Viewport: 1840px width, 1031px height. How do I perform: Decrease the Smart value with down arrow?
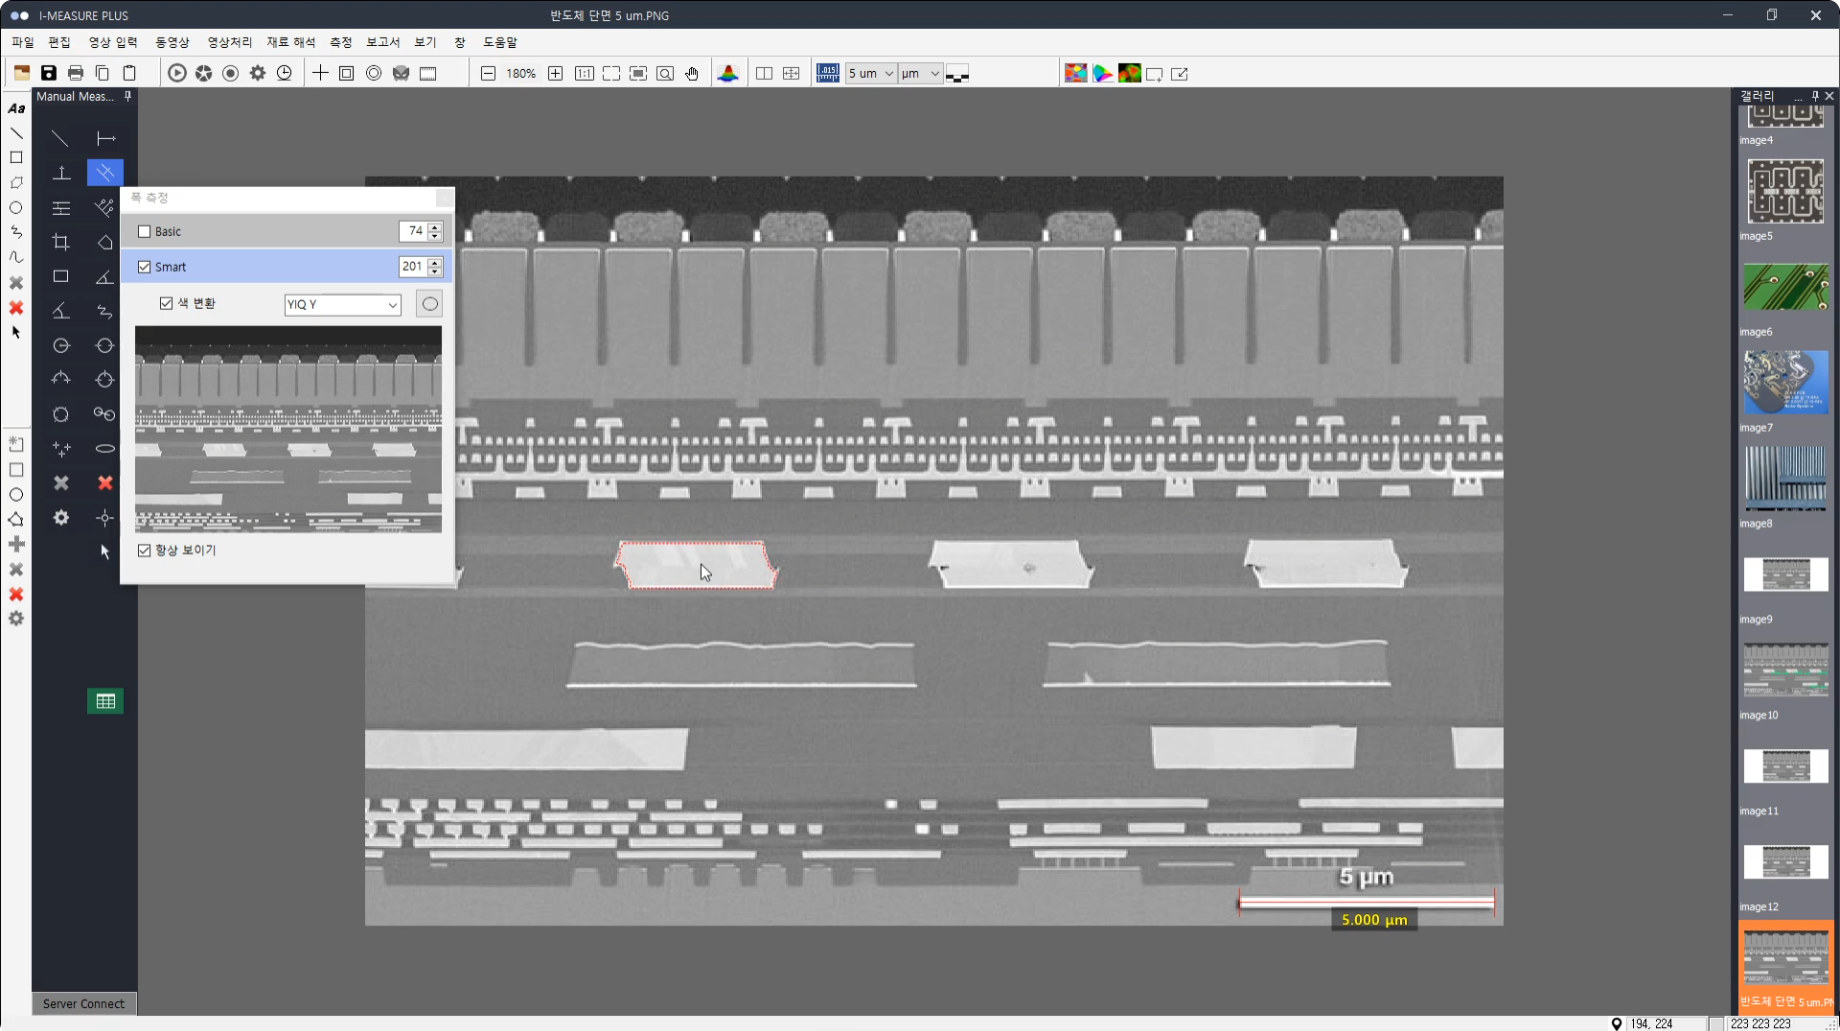pyautogui.click(x=435, y=272)
